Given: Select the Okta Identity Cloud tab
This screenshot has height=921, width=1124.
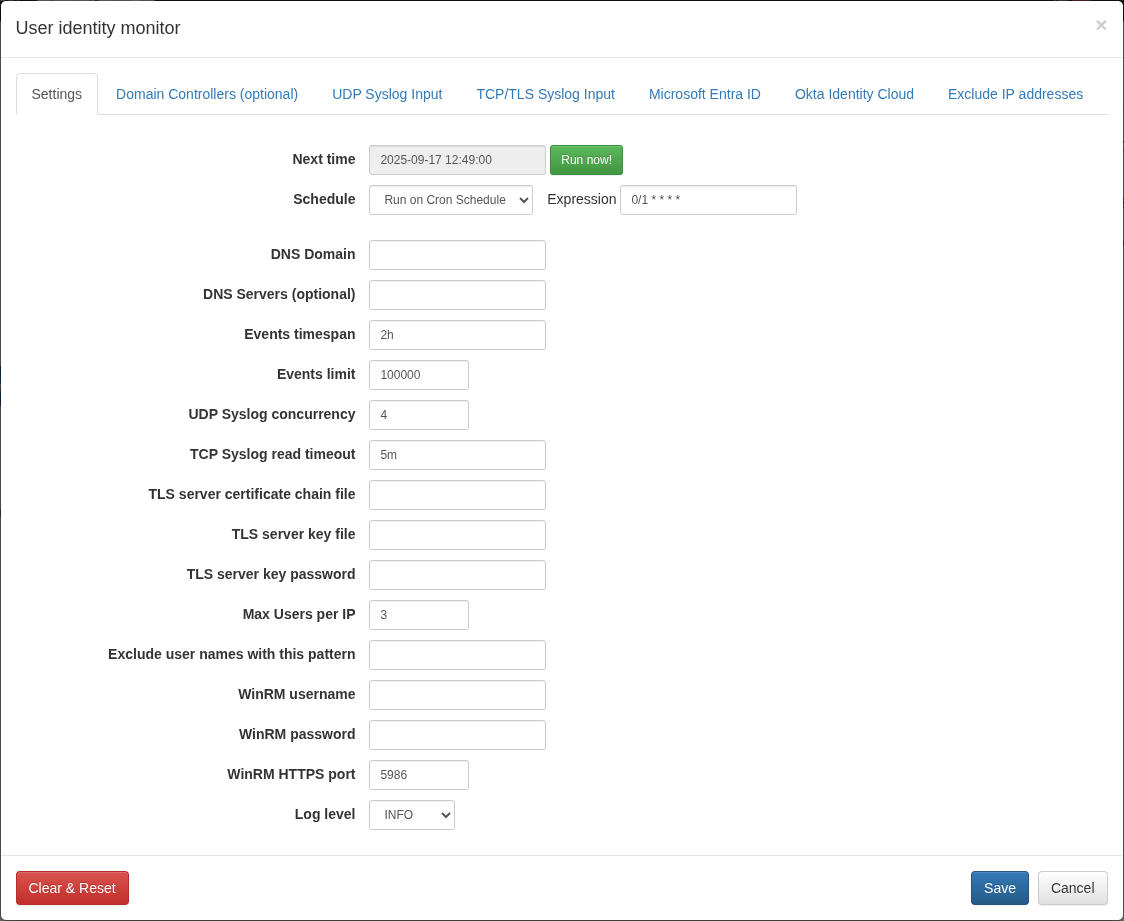Looking at the screenshot, I should pos(854,94).
